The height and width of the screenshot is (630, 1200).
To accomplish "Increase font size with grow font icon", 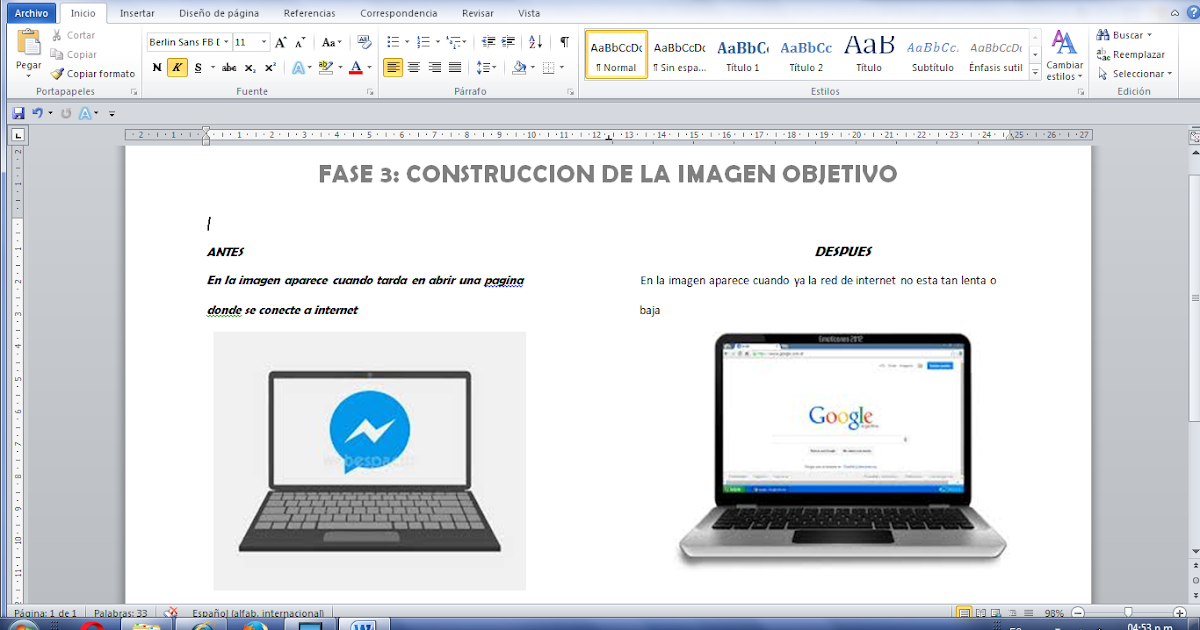I will click(x=281, y=43).
